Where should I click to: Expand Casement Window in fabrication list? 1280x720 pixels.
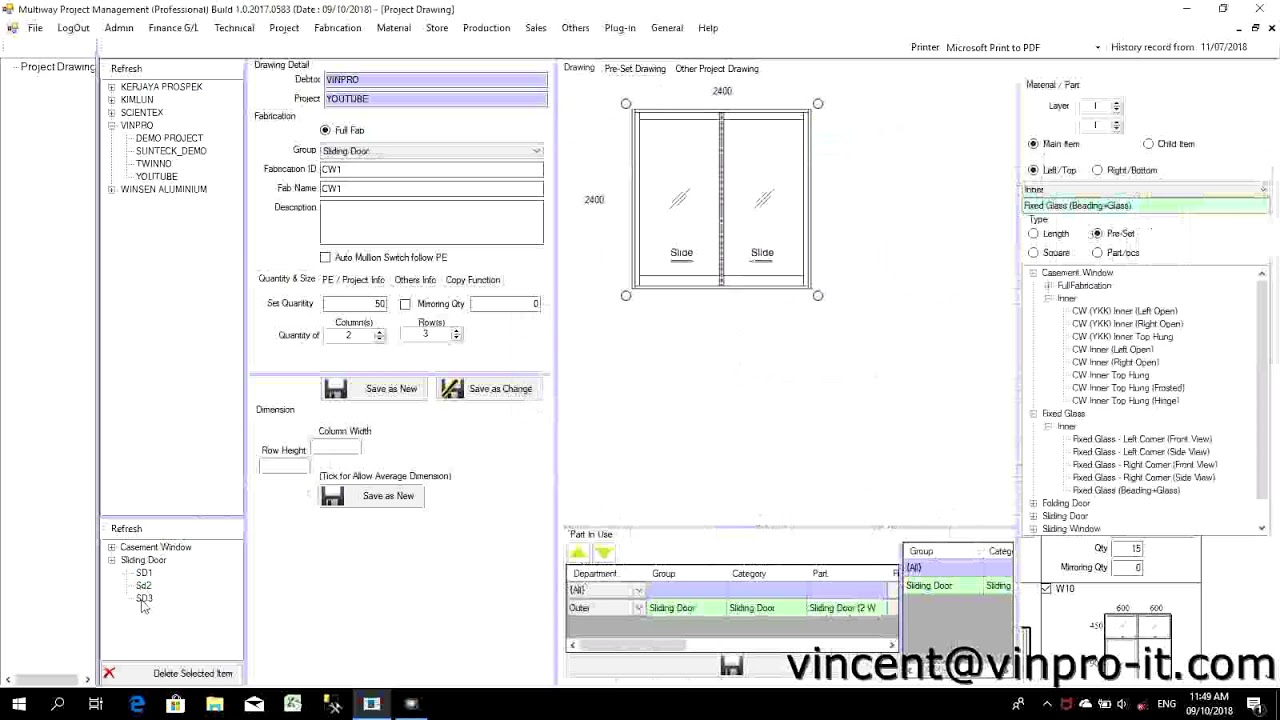coord(112,547)
